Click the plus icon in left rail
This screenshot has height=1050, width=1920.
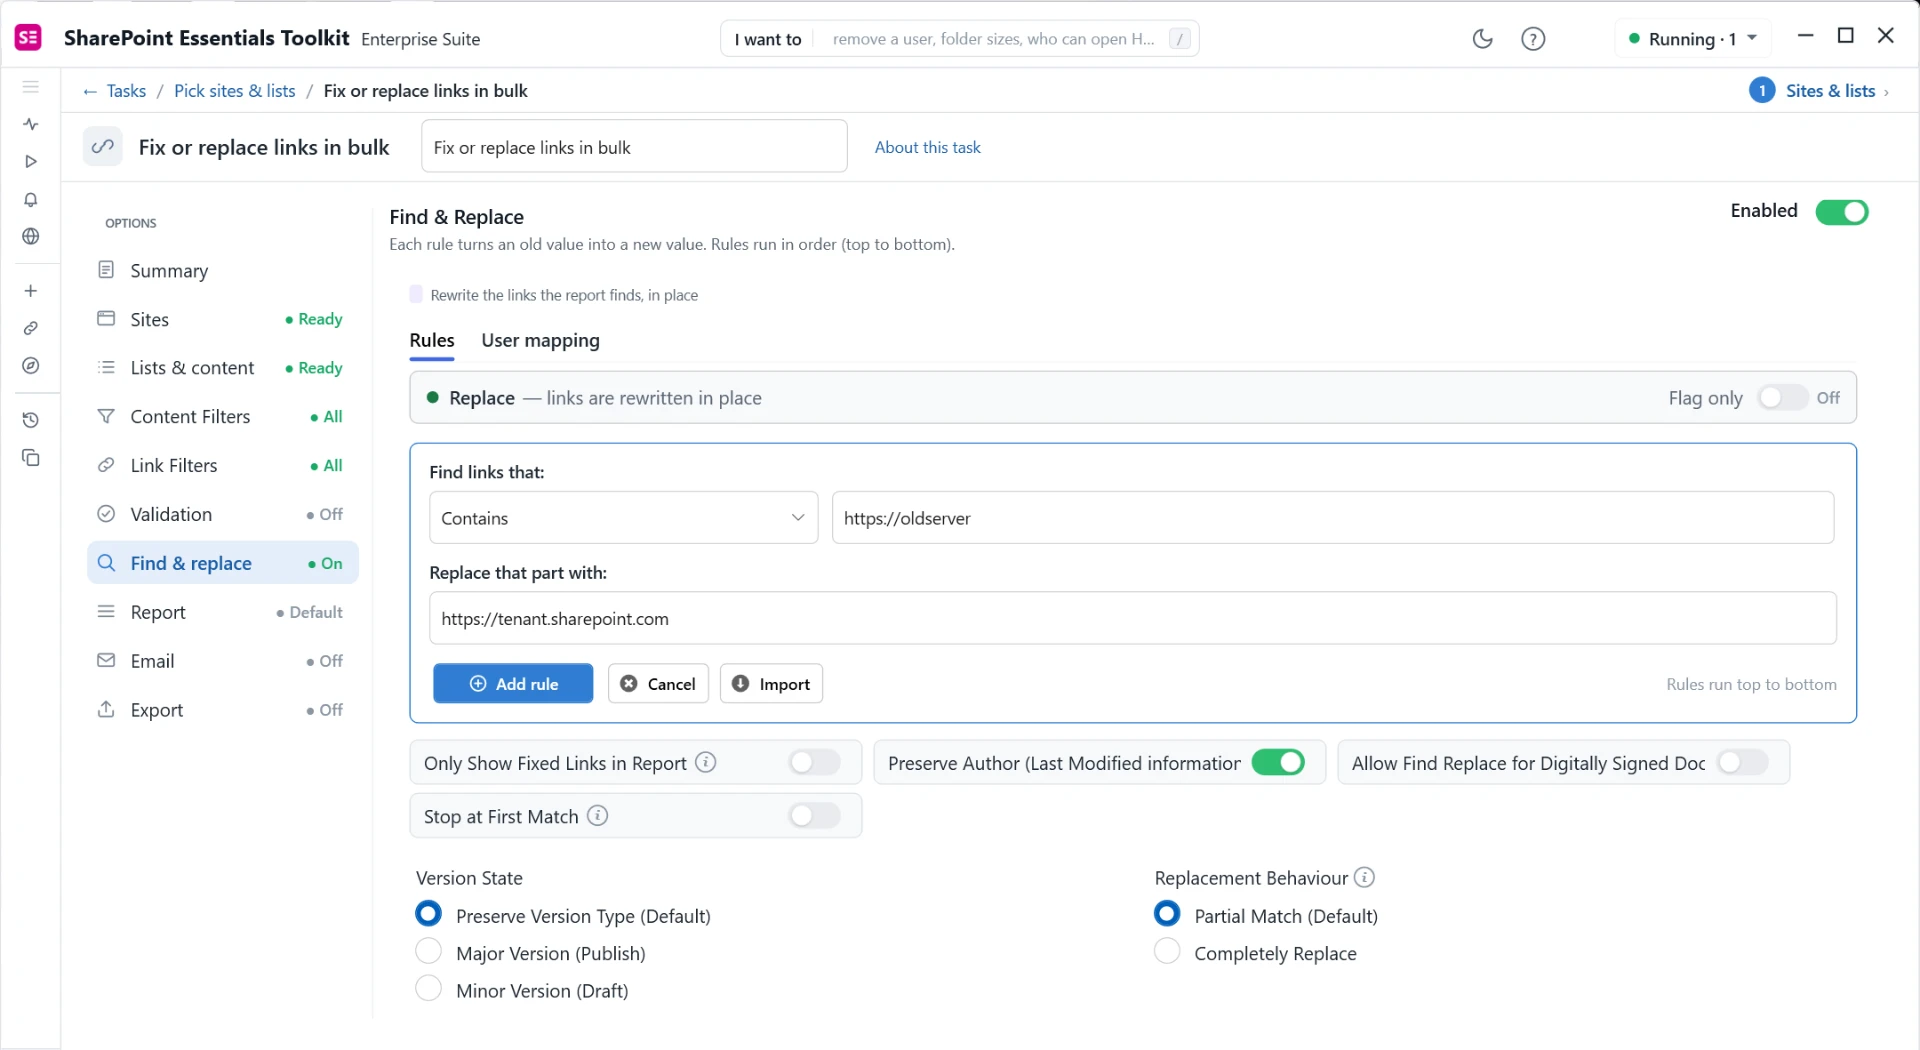click(x=31, y=291)
